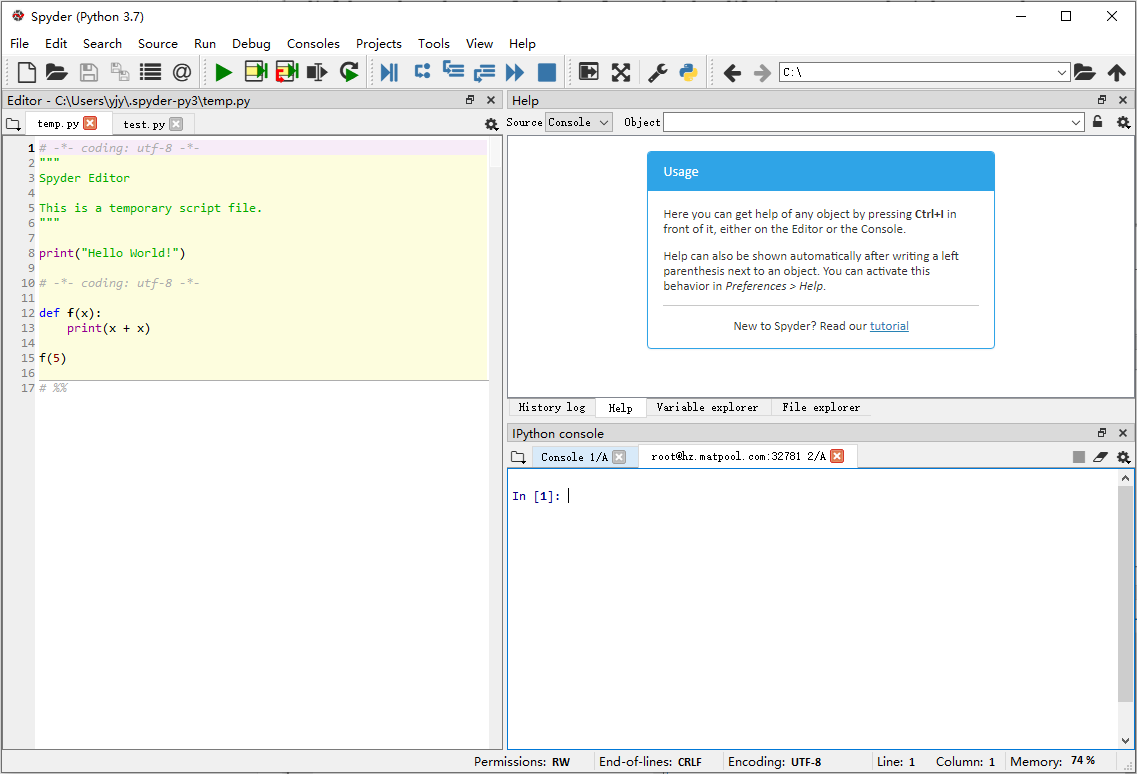The height and width of the screenshot is (774, 1137).
Task: Open Preferences via the wrench icon
Action: tap(657, 72)
